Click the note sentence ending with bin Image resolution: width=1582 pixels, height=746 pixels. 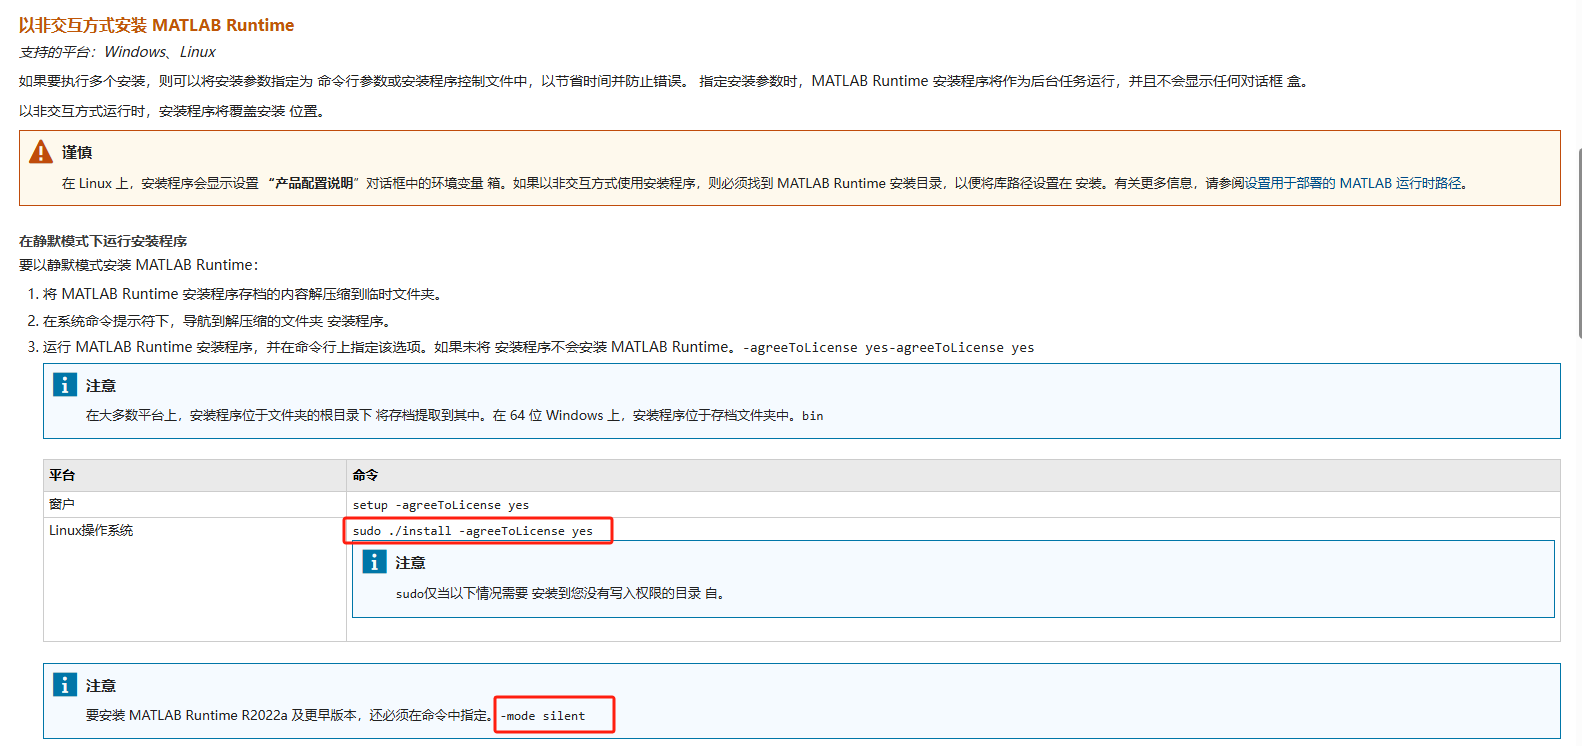[x=455, y=415]
